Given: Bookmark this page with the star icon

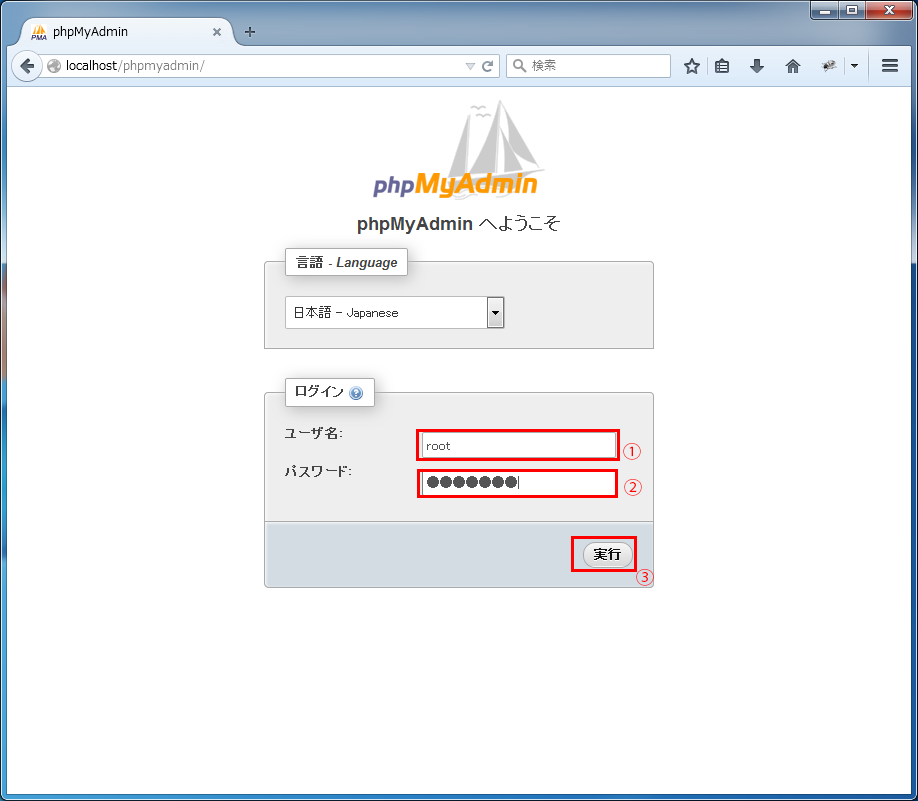Looking at the screenshot, I should (691, 66).
